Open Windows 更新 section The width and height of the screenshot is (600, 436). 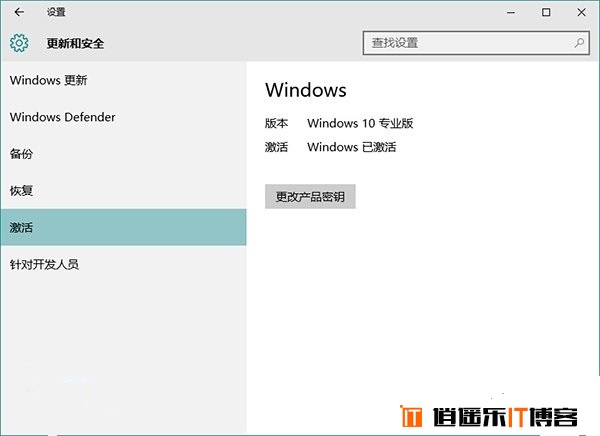point(123,80)
